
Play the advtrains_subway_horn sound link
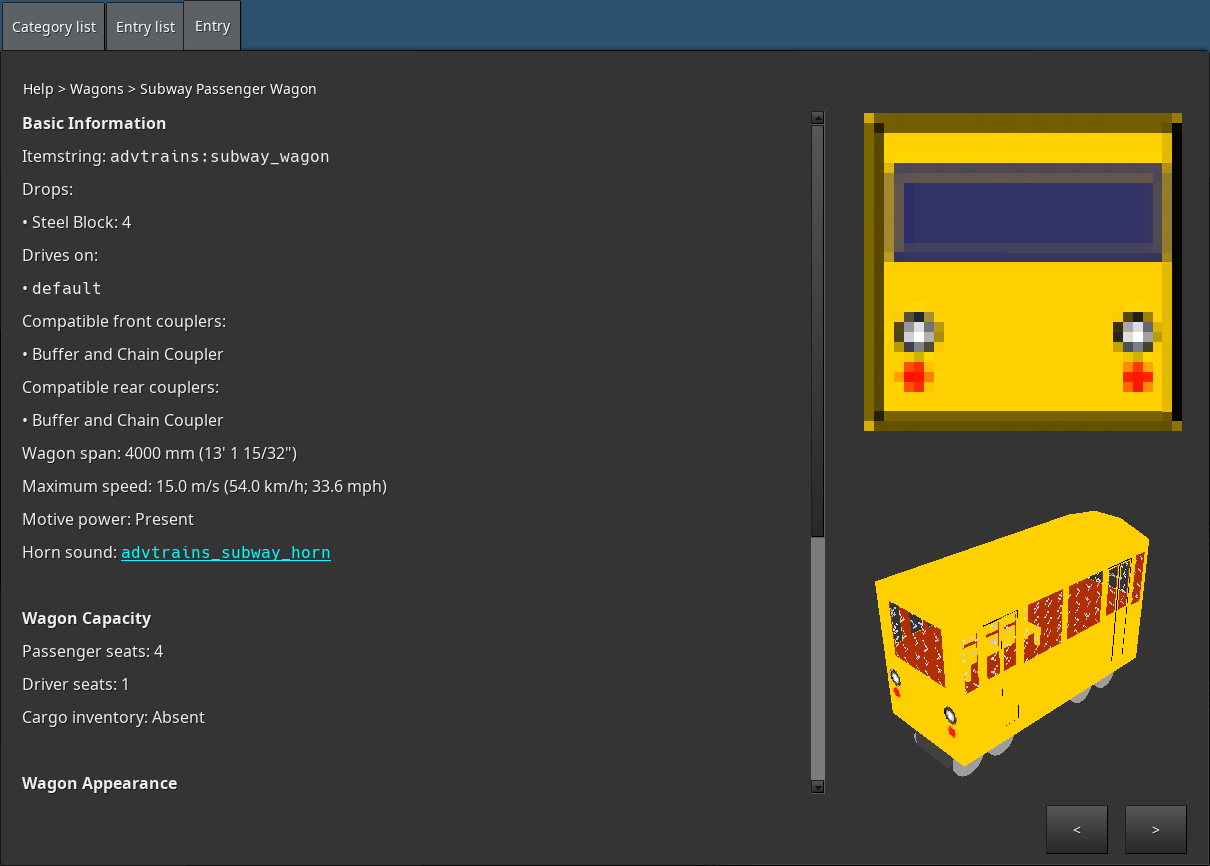click(x=225, y=553)
